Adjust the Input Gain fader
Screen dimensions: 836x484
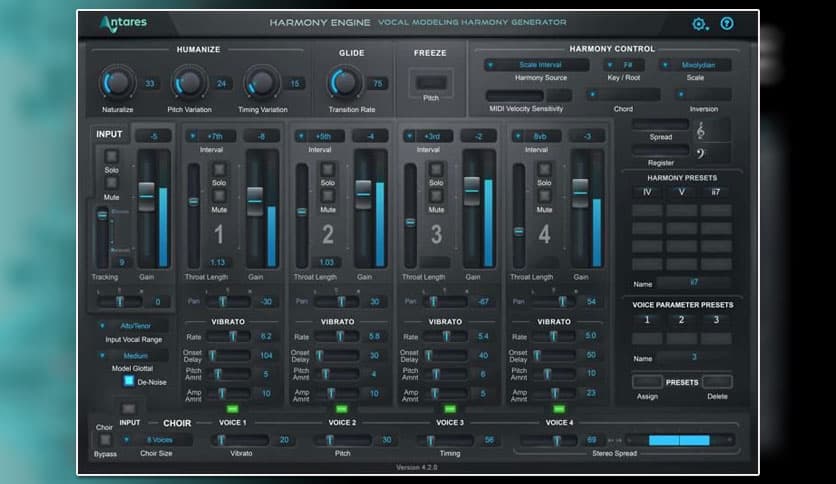click(x=146, y=196)
